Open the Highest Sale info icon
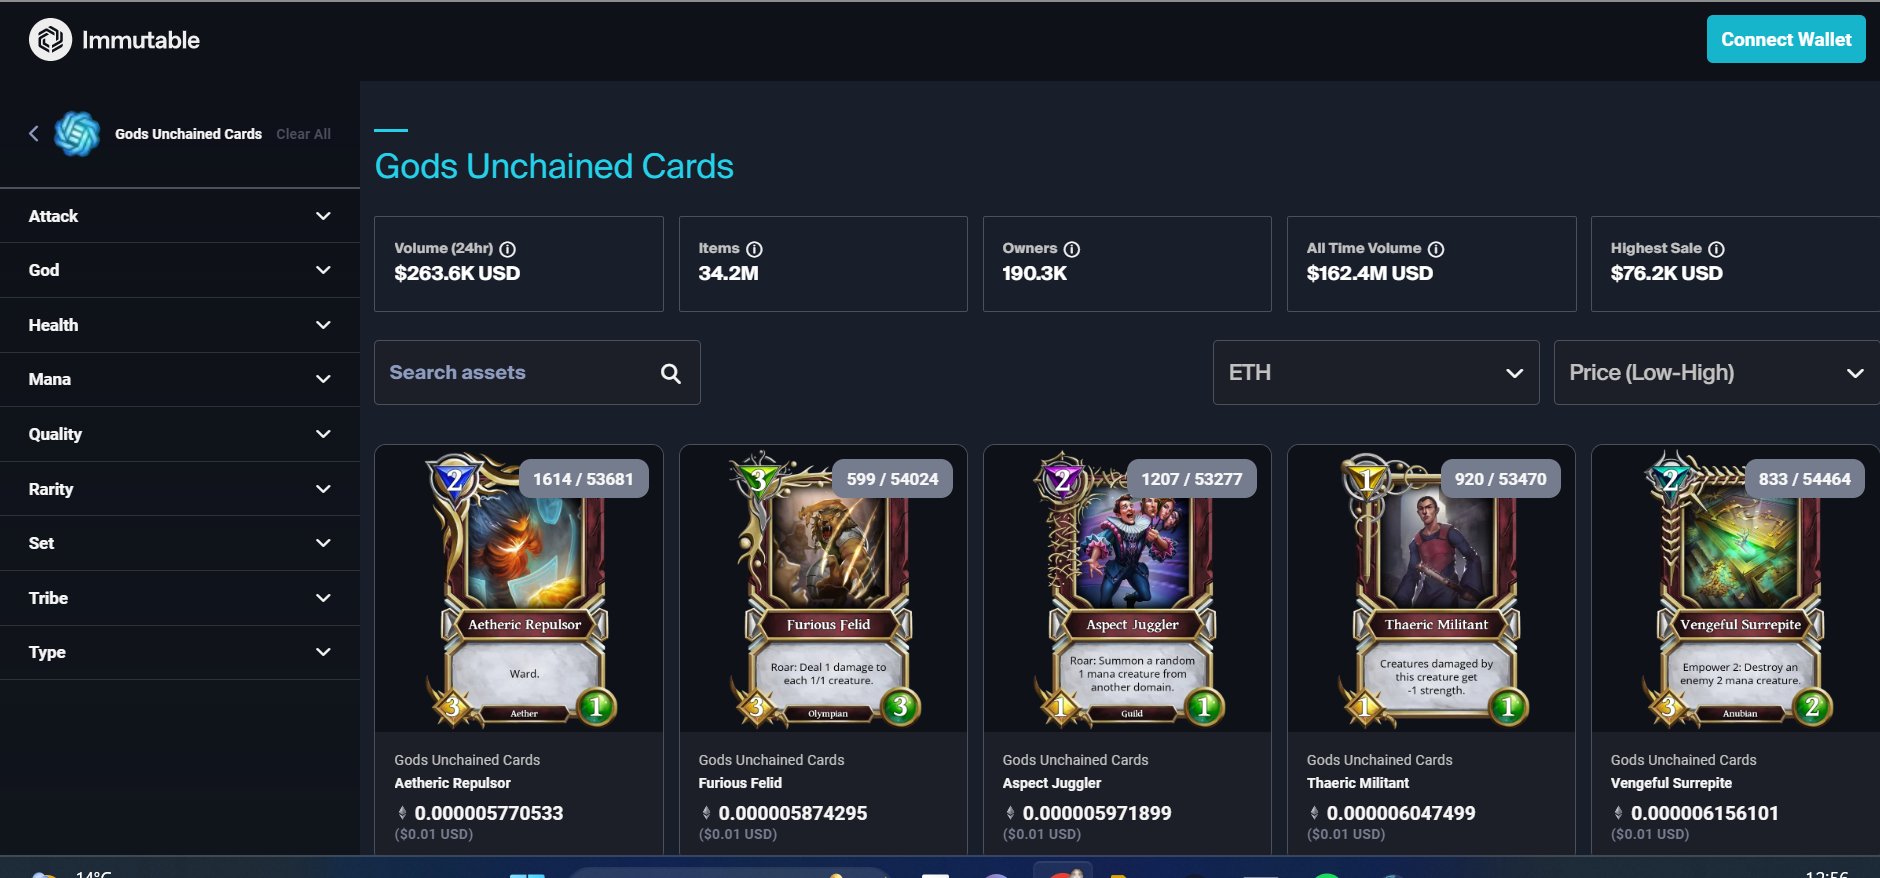The height and width of the screenshot is (878, 1880). [x=1716, y=249]
